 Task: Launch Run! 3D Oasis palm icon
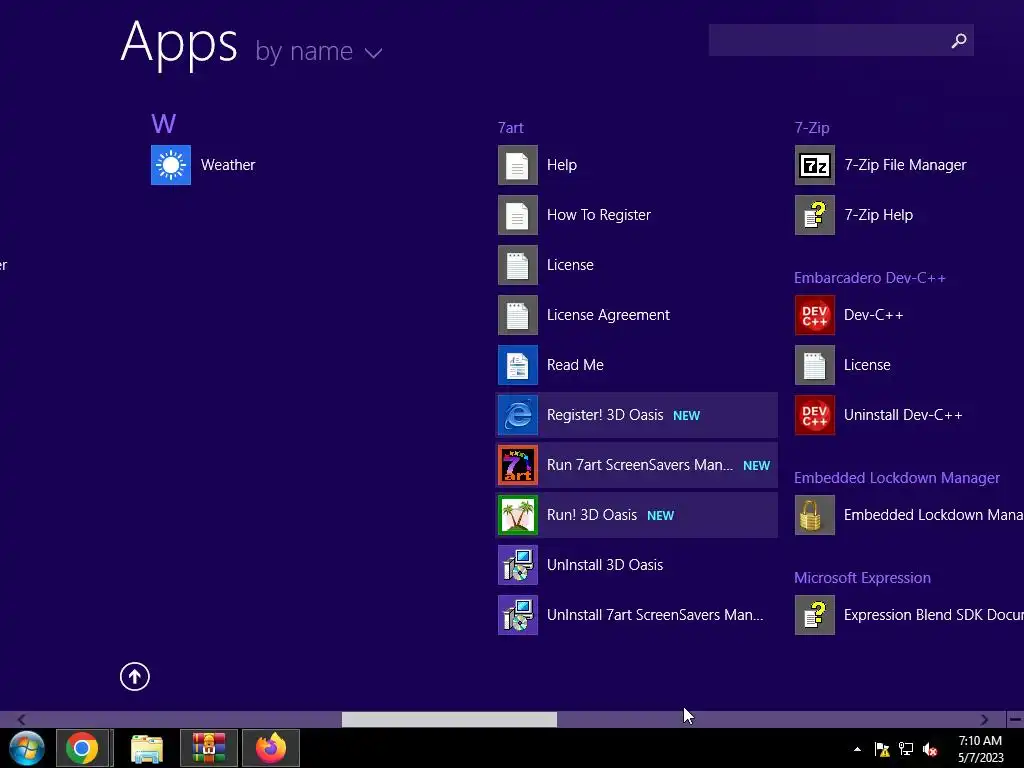517,515
